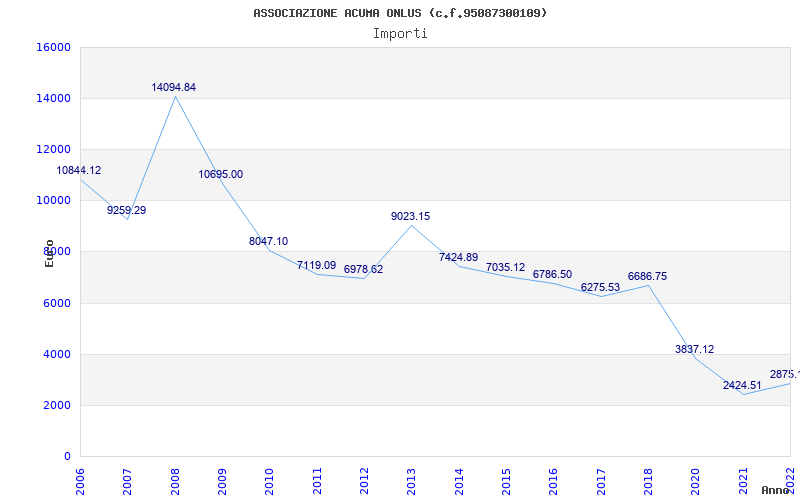Click x-axis year 2006
Image resolution: width=800 pixels, height=500 pixels.
(81, 481)
